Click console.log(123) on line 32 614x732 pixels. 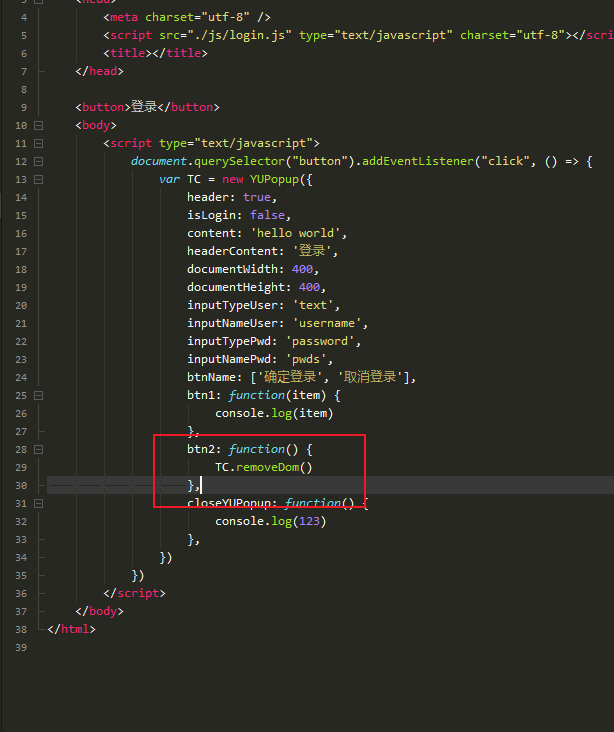[x=271, y=521]
